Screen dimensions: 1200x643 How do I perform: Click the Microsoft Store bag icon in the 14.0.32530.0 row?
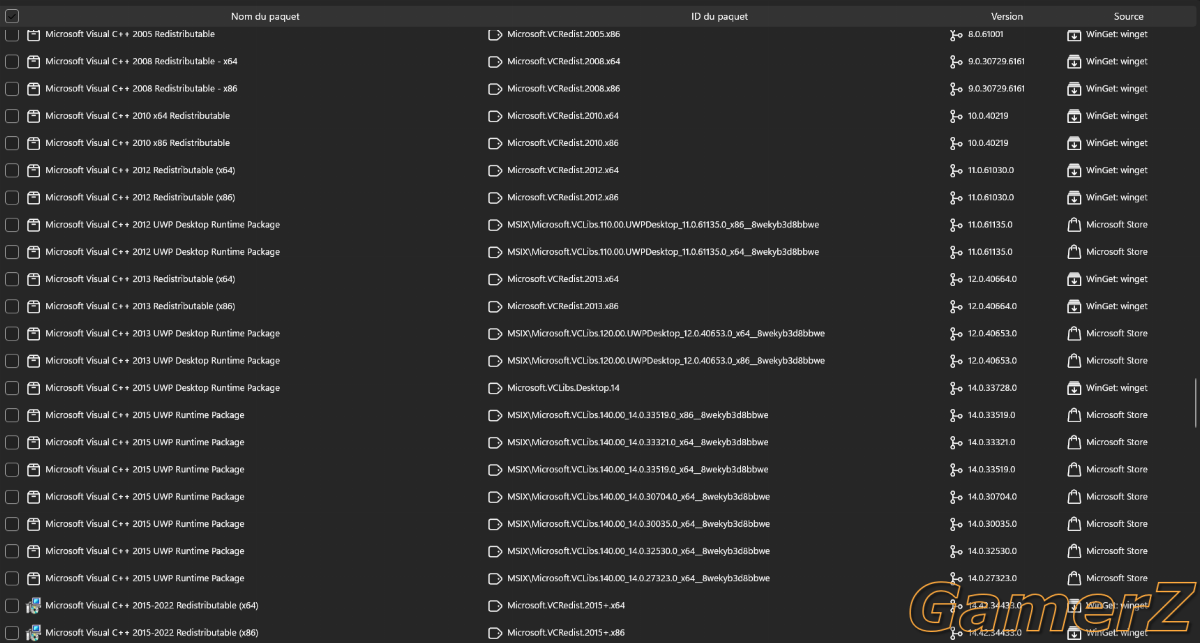(x=1074, y=551)
